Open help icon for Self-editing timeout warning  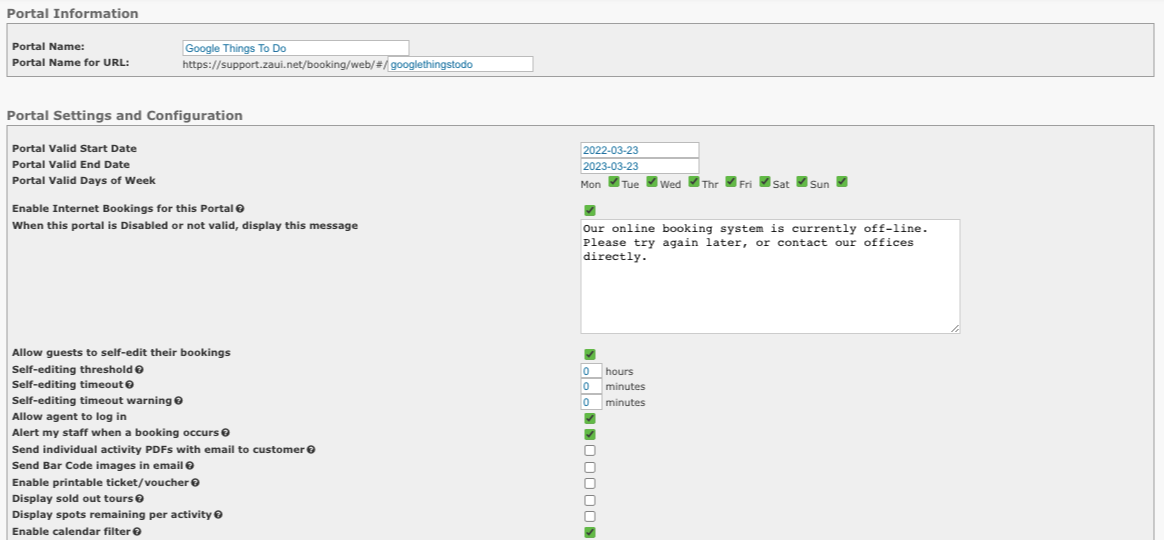click(178, 401)
